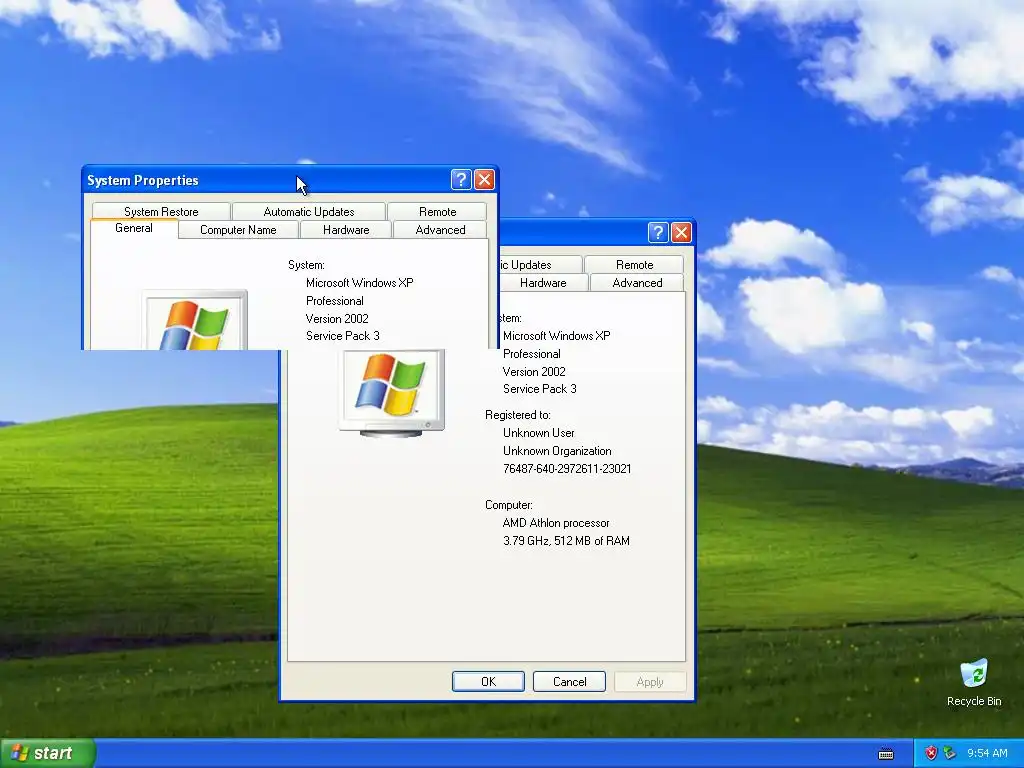
Task: Confirm with the OK button
Action: pyautogui.click(x=488, y=681)
